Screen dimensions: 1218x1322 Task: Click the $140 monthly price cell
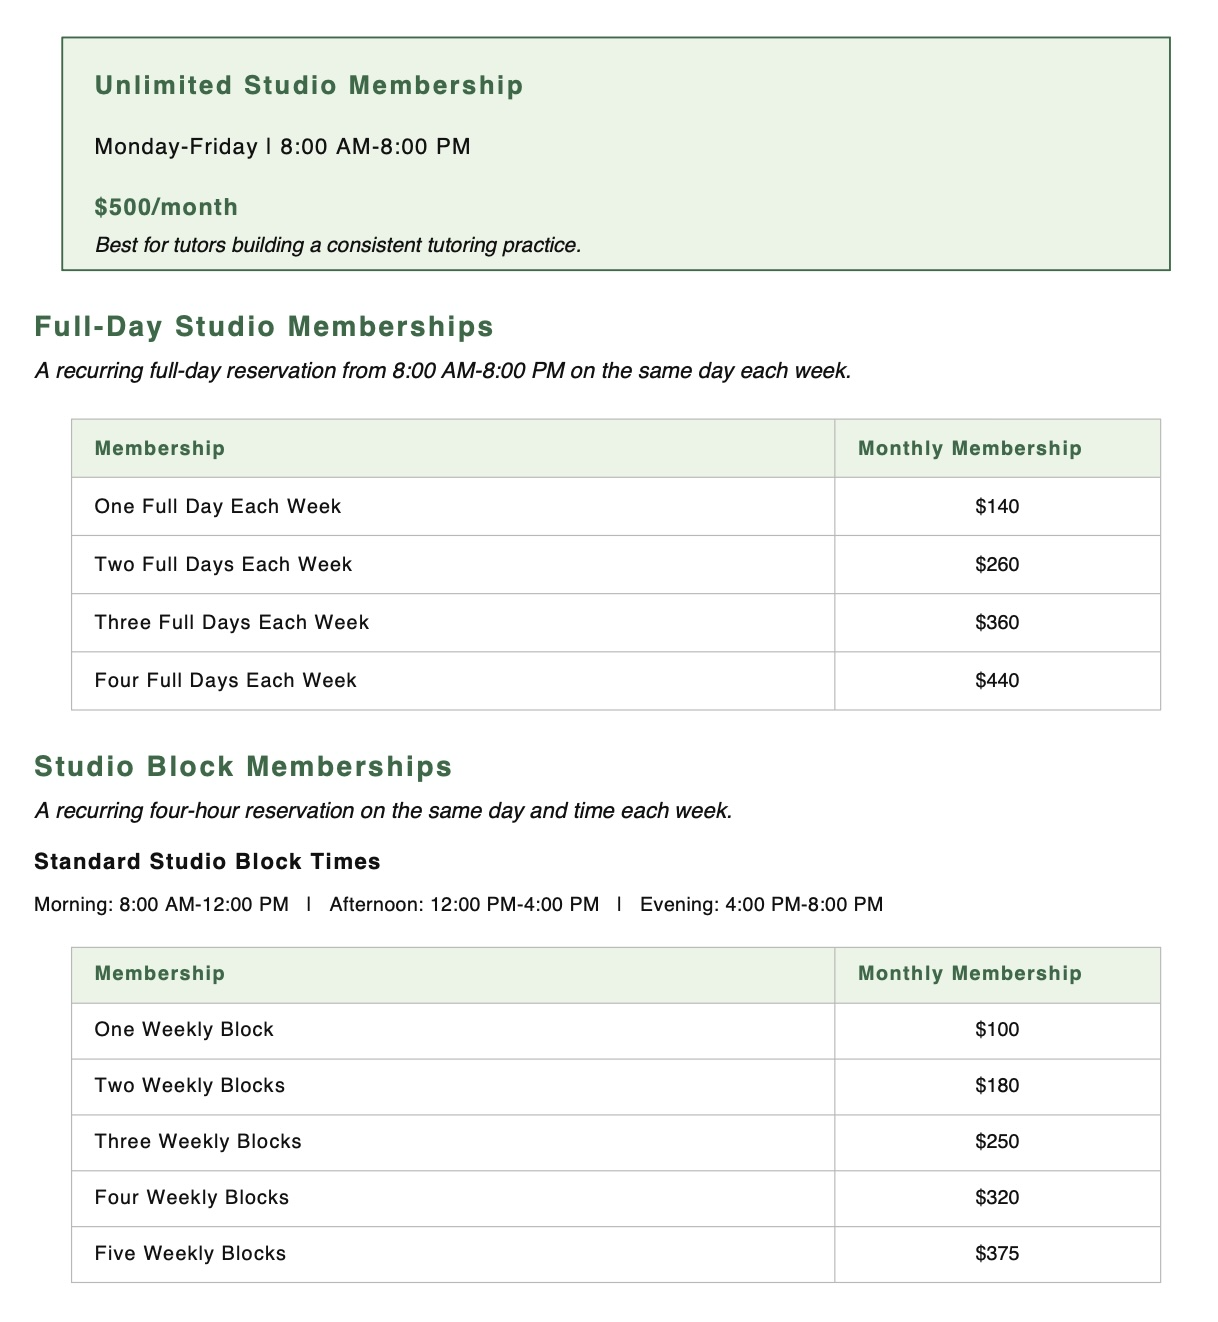[997, 506]
